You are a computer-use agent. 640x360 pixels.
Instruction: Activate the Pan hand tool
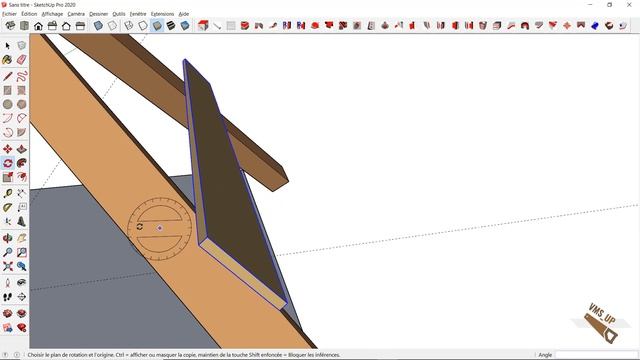(x=22, y=238)
